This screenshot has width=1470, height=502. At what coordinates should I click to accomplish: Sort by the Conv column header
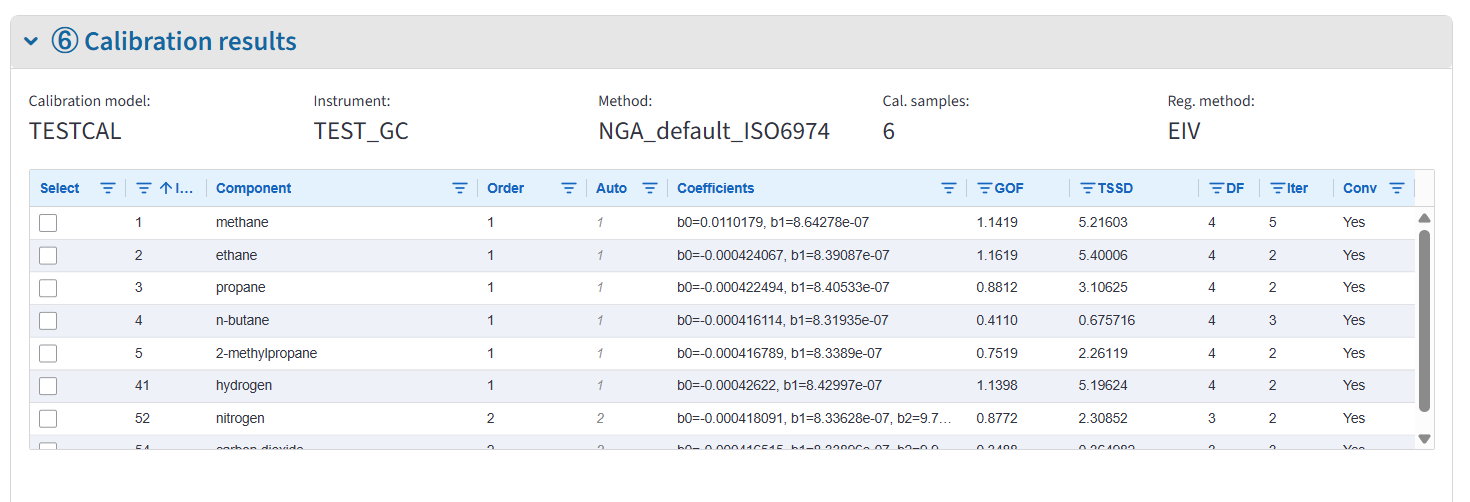pyautogui.click(x=1360, y=188)
